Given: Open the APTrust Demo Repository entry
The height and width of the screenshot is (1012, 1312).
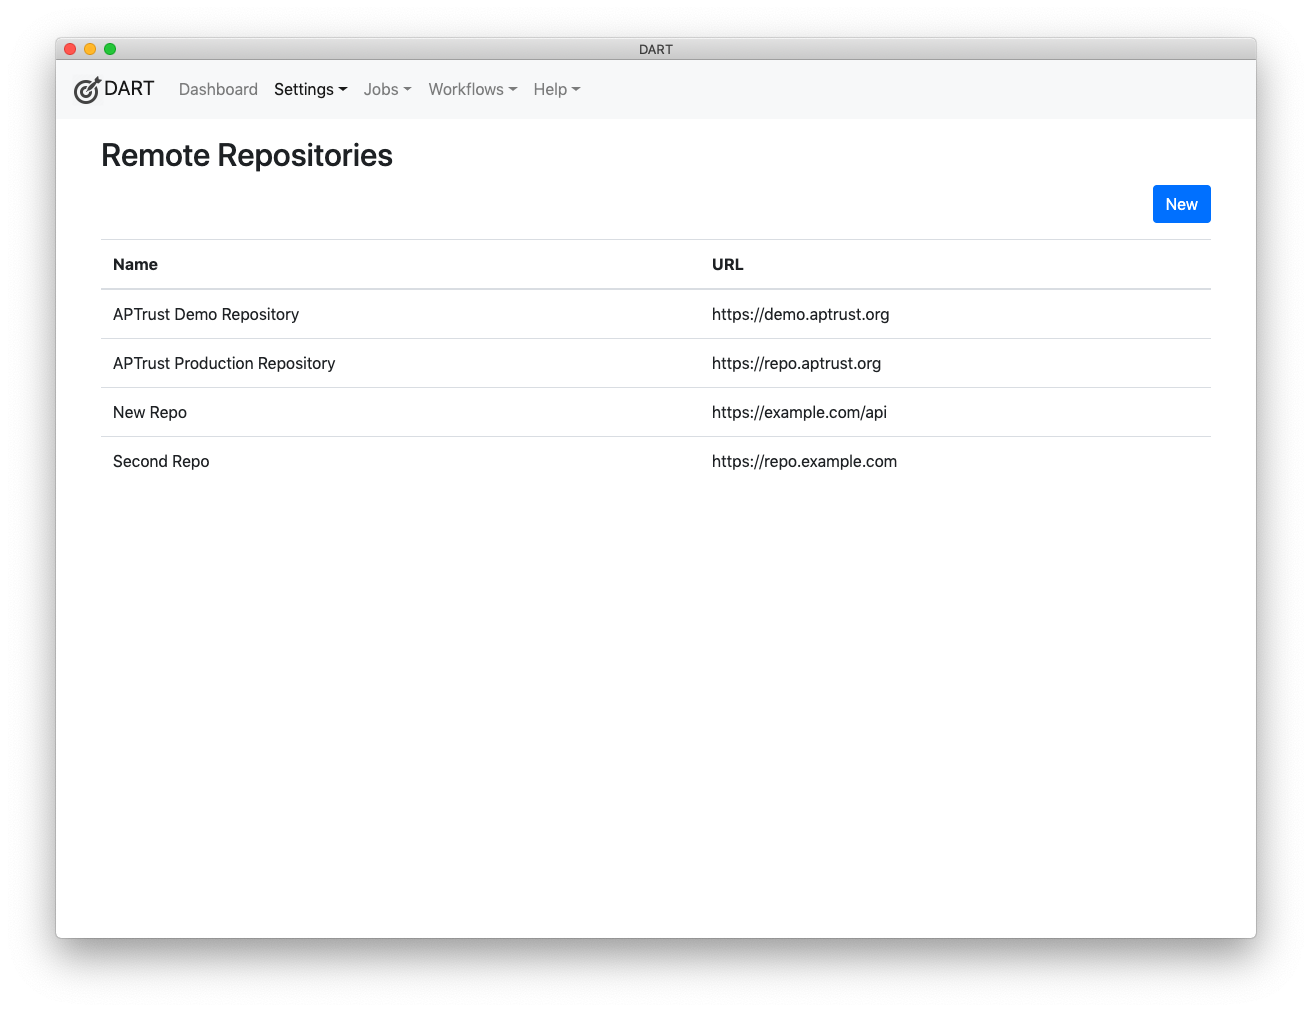Looking at the screenshot, I should pos(206,314).
